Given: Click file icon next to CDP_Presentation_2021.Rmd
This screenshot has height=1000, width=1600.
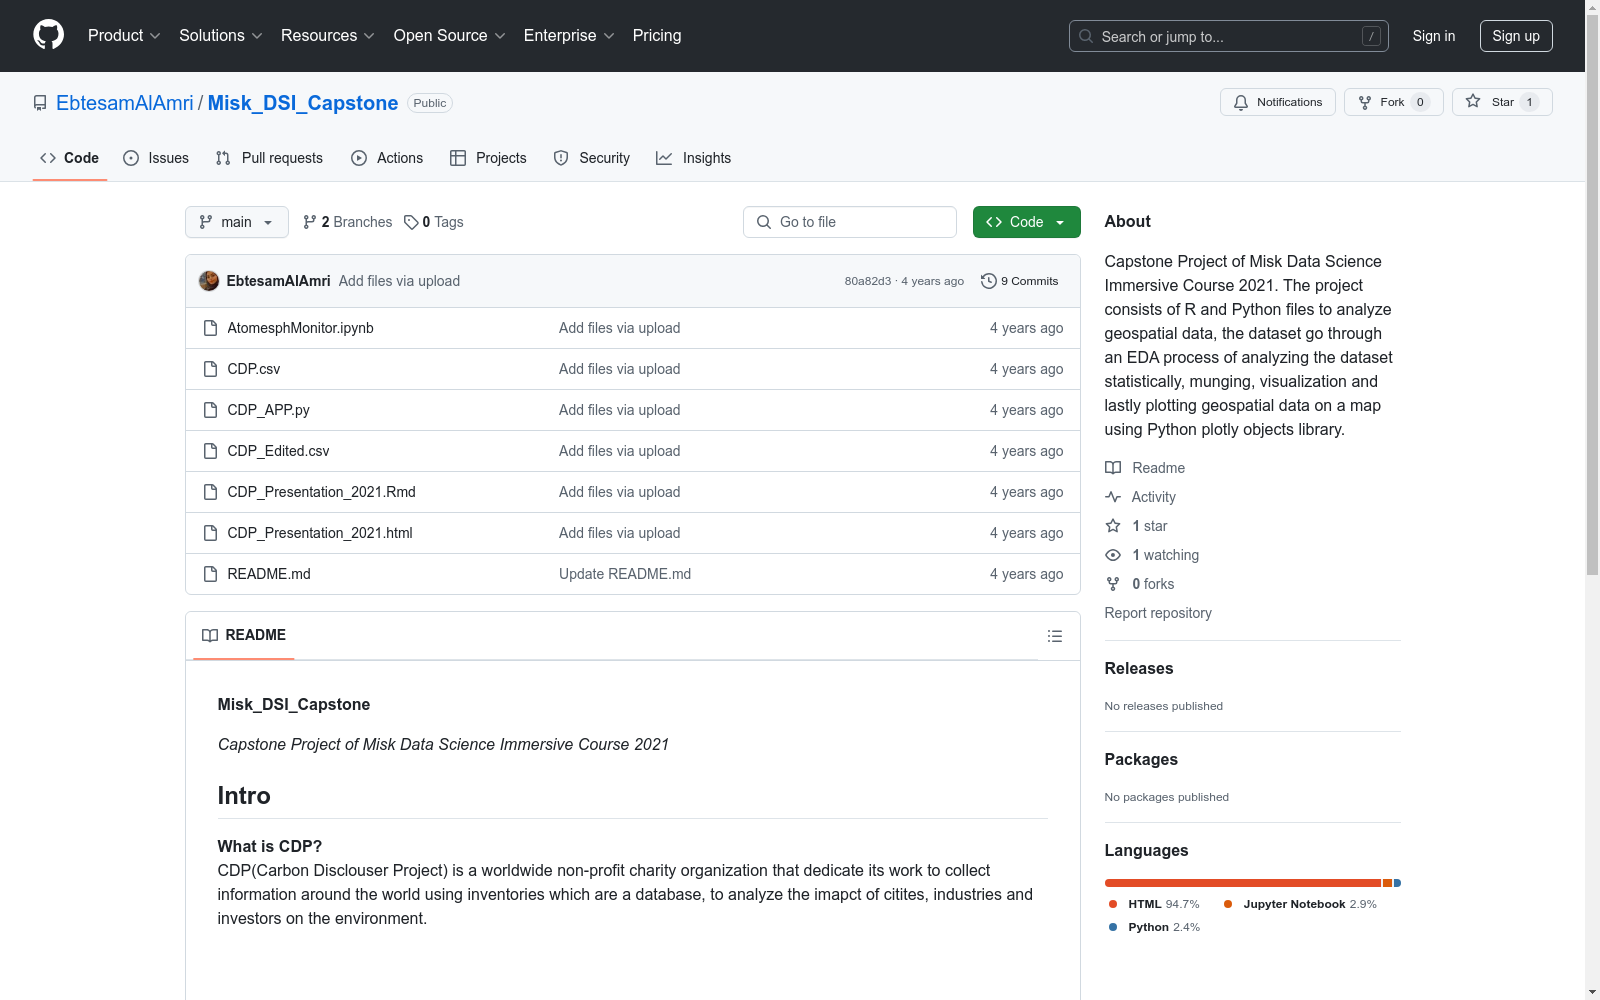Looking at the screenshot, I should coord(210,492).
